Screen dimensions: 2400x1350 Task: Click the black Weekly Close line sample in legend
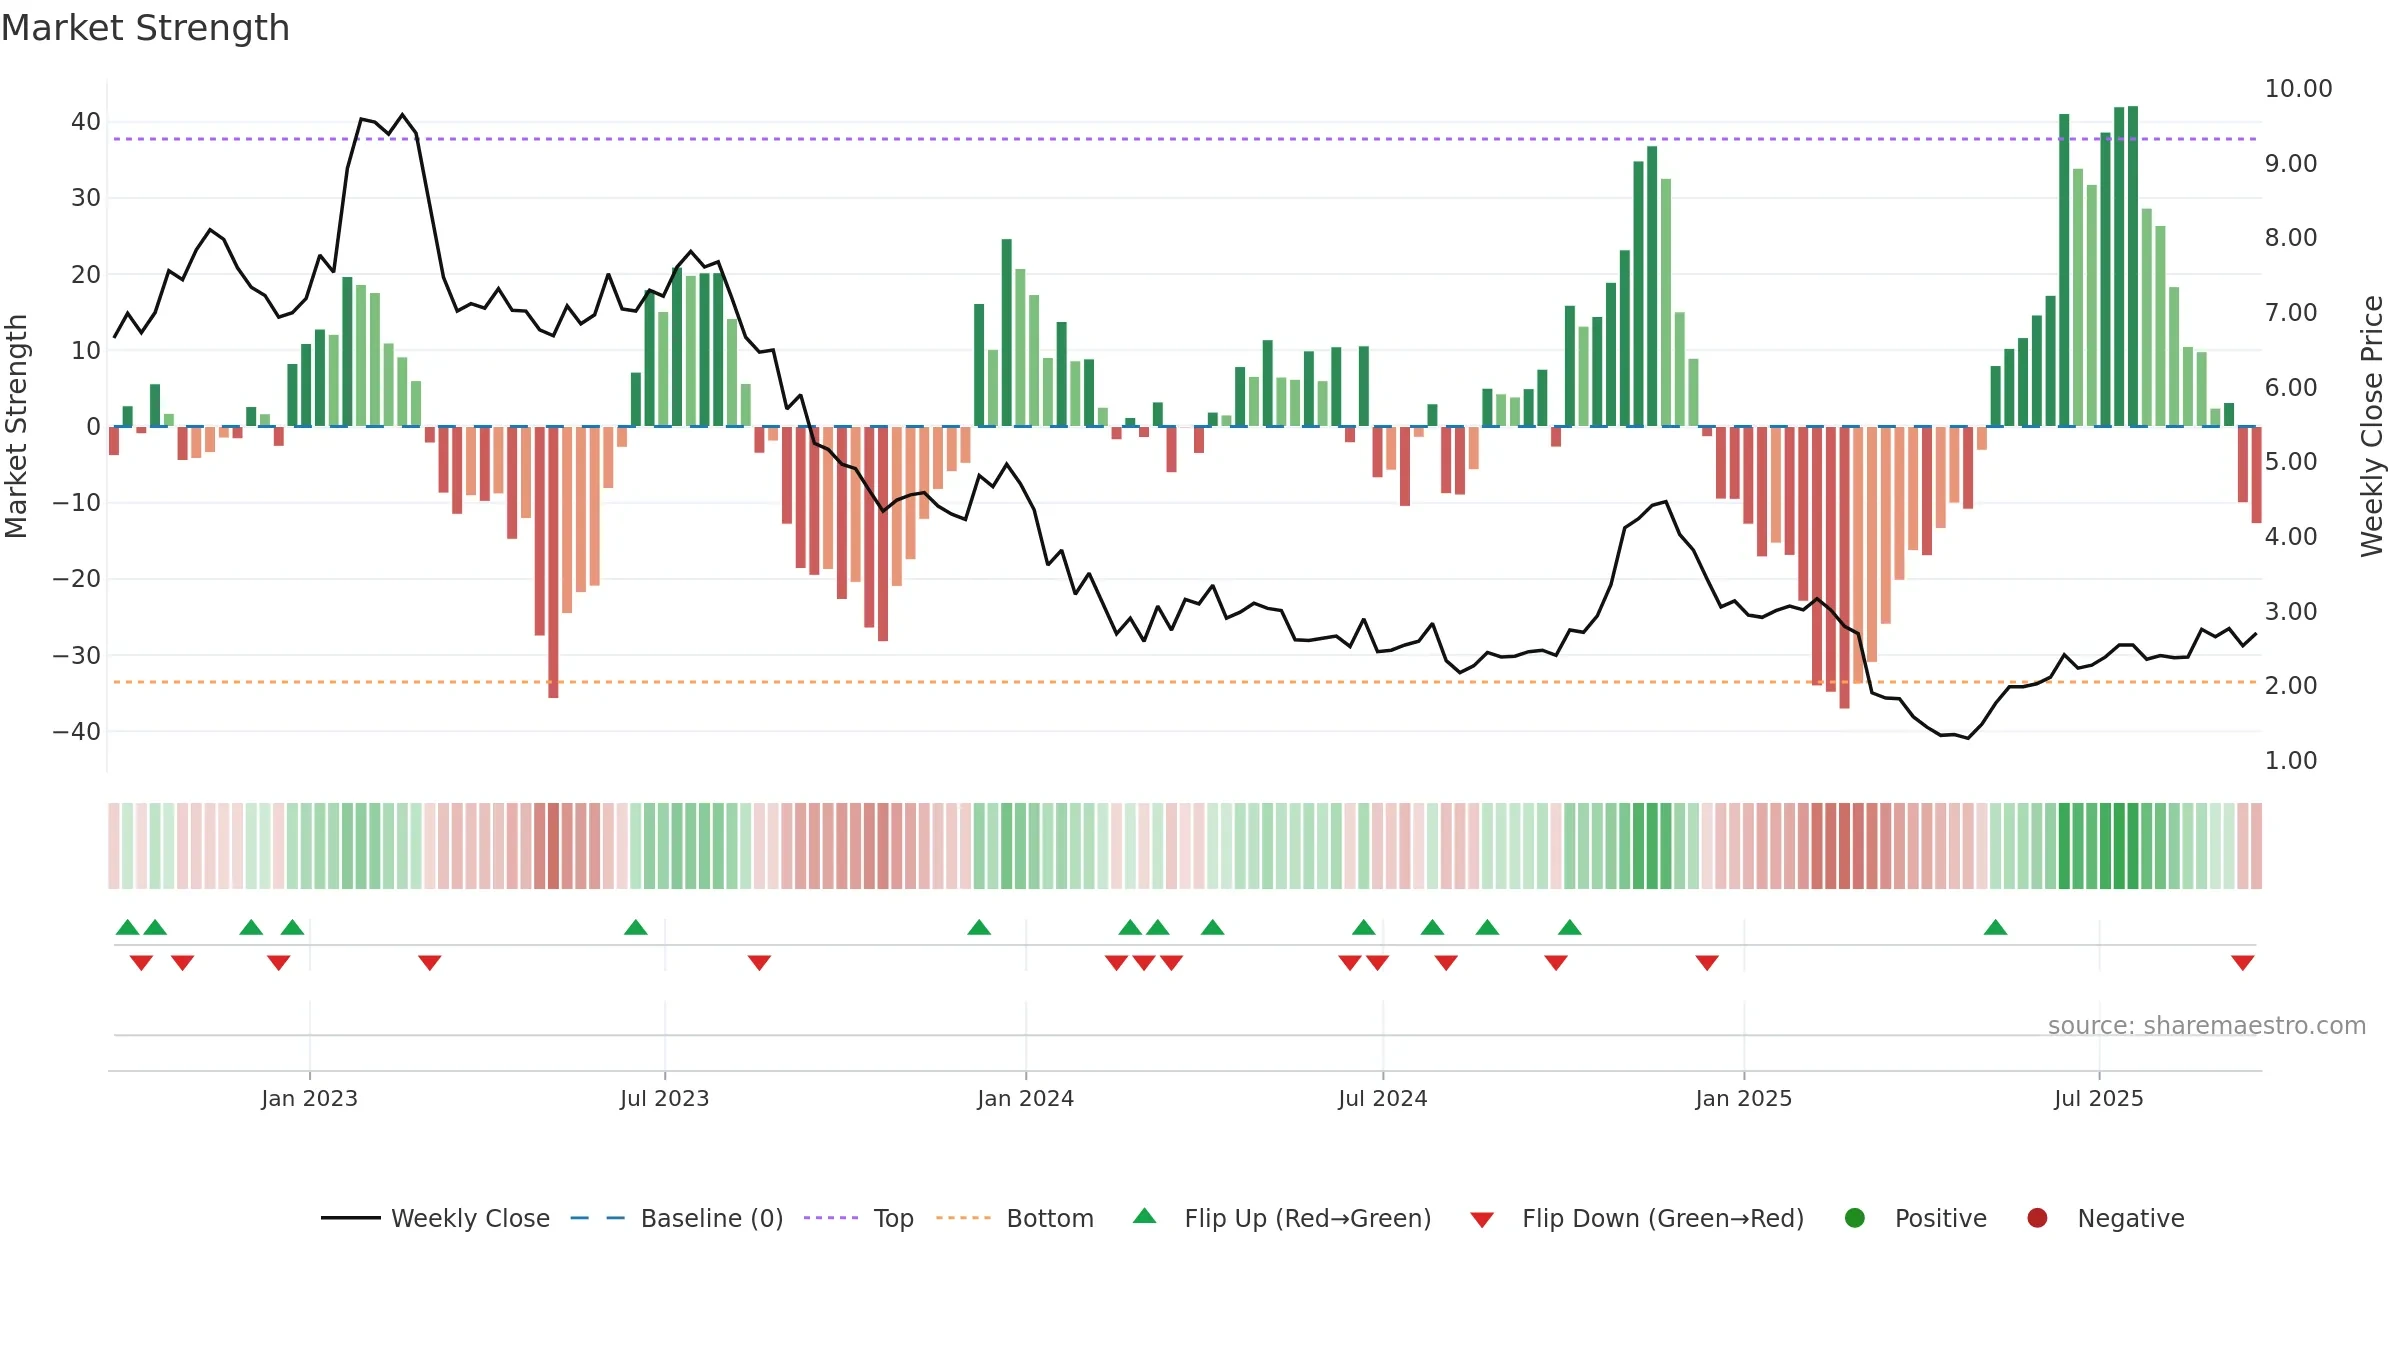(x=351, y=1218)
